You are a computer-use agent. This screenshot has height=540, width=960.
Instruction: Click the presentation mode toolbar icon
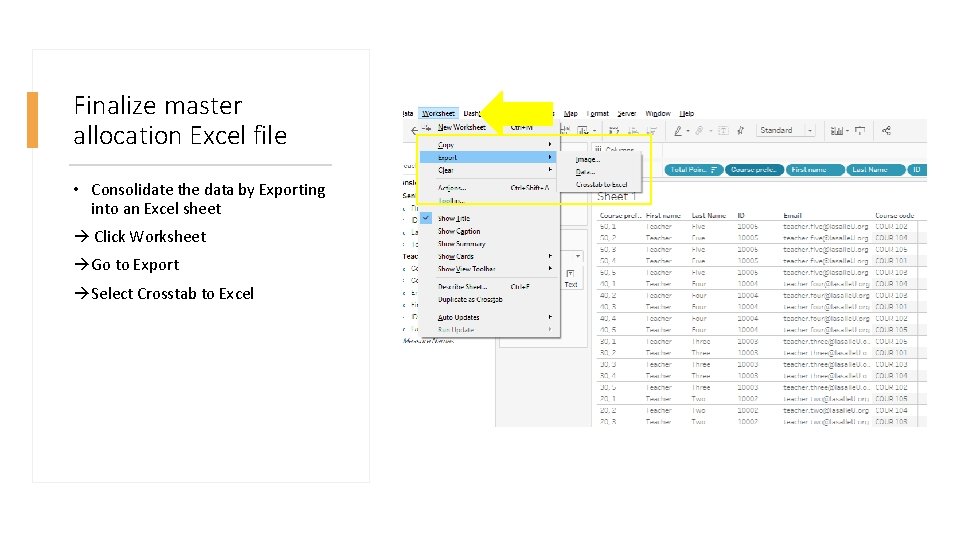coord(860,130)
